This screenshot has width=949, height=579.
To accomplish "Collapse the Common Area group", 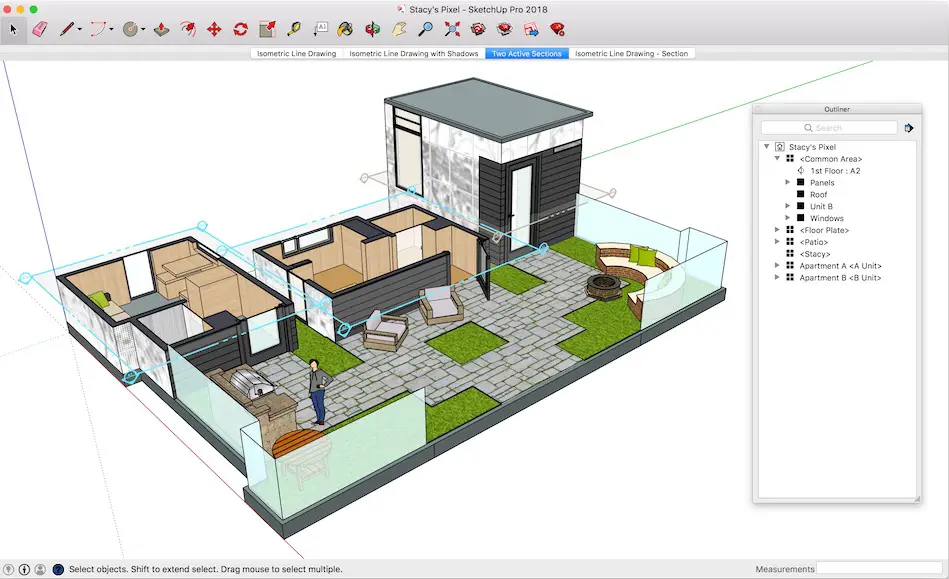I will (x=777, y=159).
